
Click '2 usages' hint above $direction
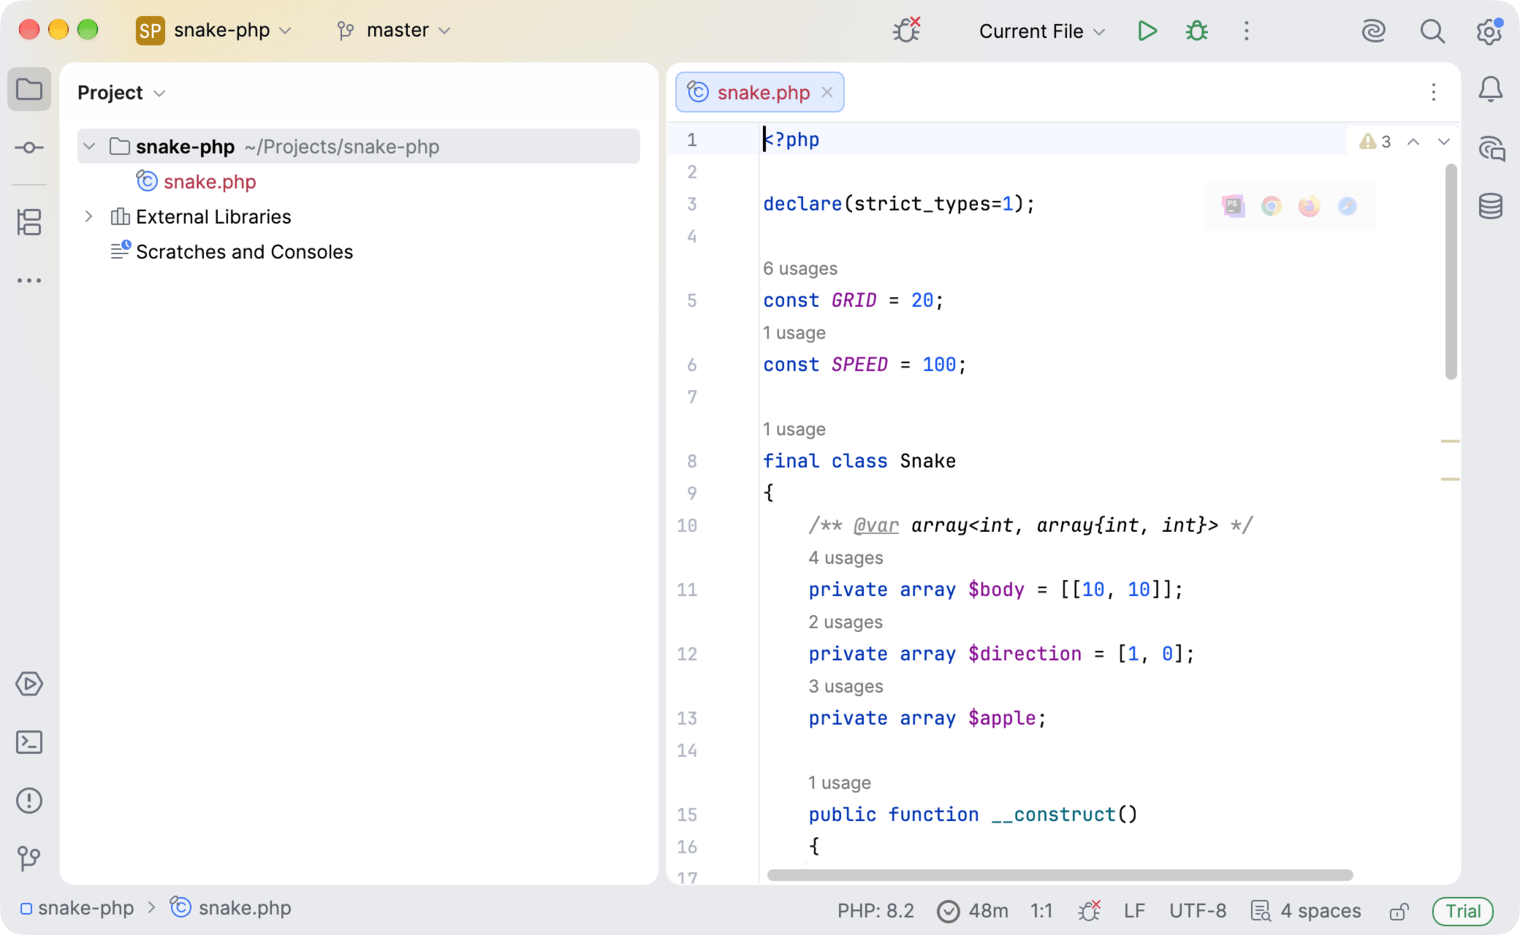pyautogui.click(x=845, y=622)
